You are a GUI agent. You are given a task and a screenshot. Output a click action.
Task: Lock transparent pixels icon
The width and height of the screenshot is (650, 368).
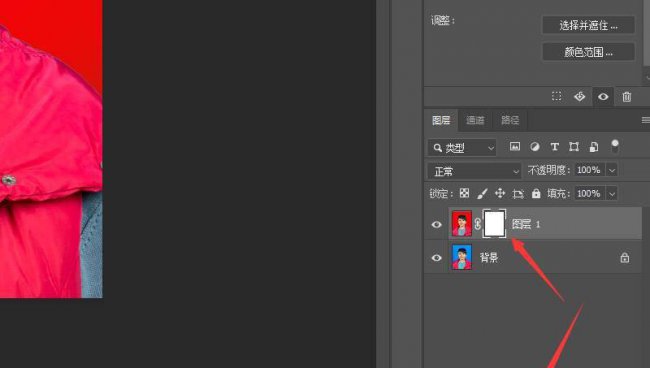pyautogui.click(x=464, y=193)
